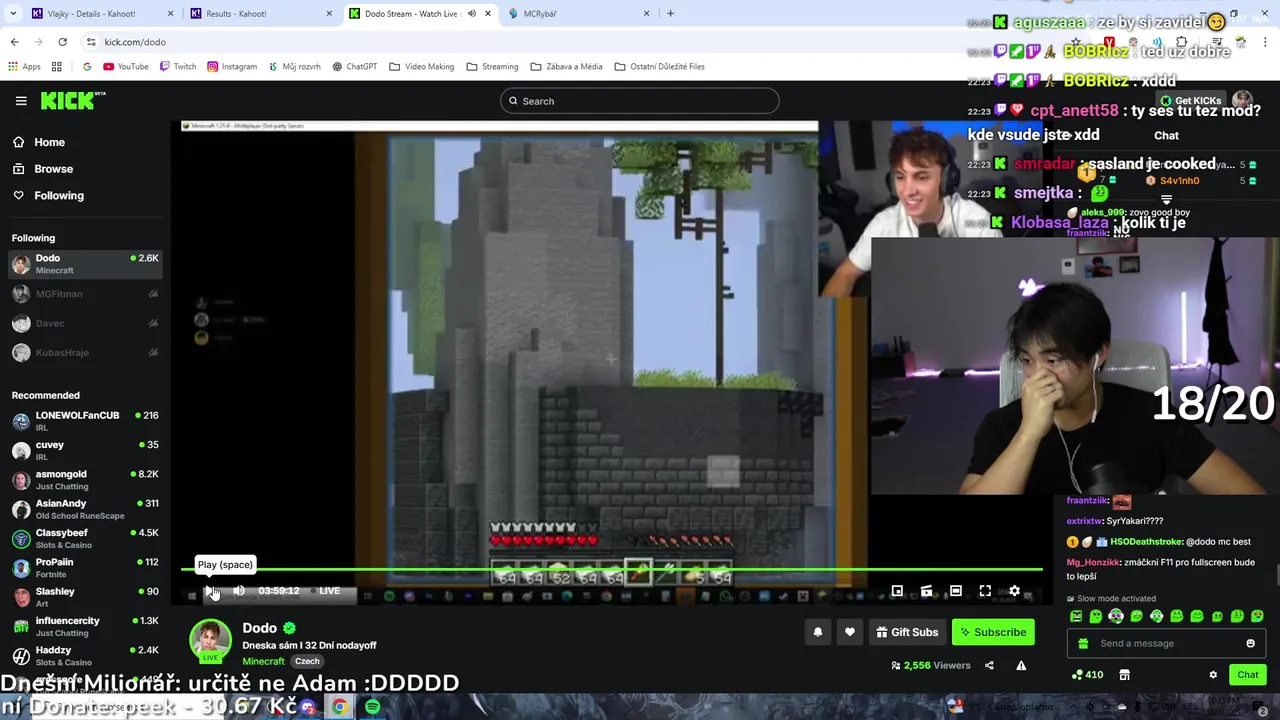Click the green KICK logo
The height and width of the screenshot is (720, 1280).
pyautogui.click(x=73, y=100)
